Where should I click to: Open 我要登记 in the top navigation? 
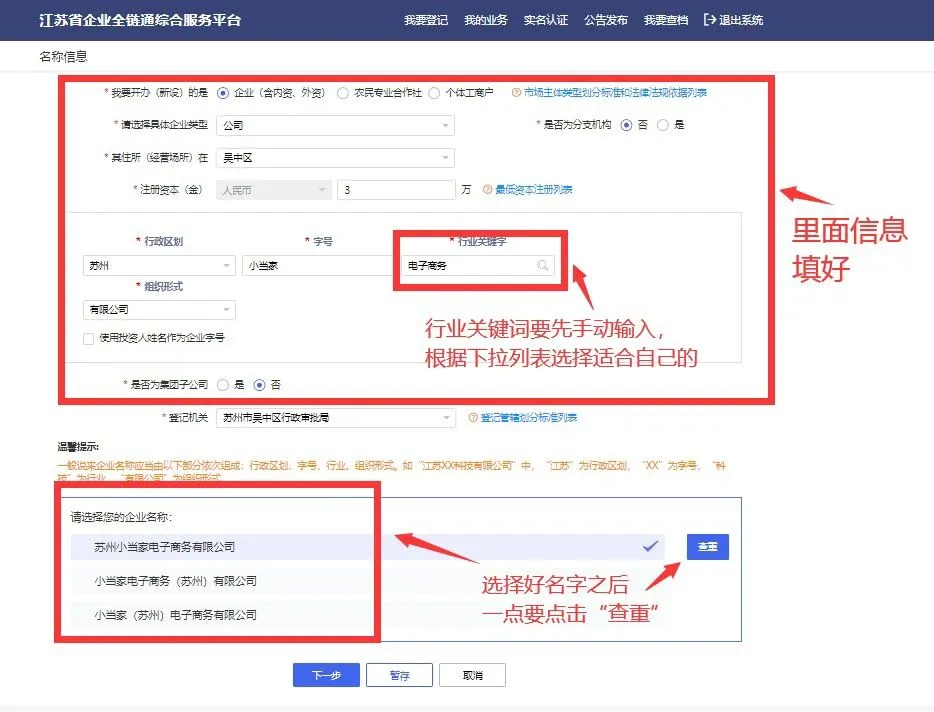tap(425, 20)
